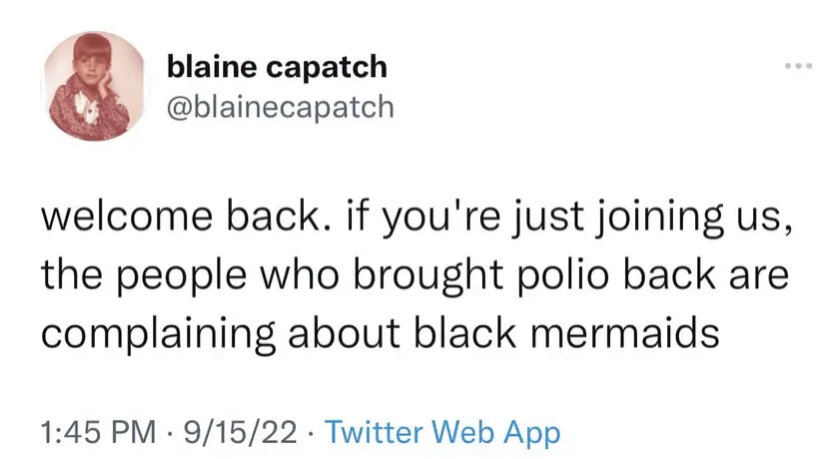Open the blaine capatch display name
The image size is (828, 459).
coord(277,68)
